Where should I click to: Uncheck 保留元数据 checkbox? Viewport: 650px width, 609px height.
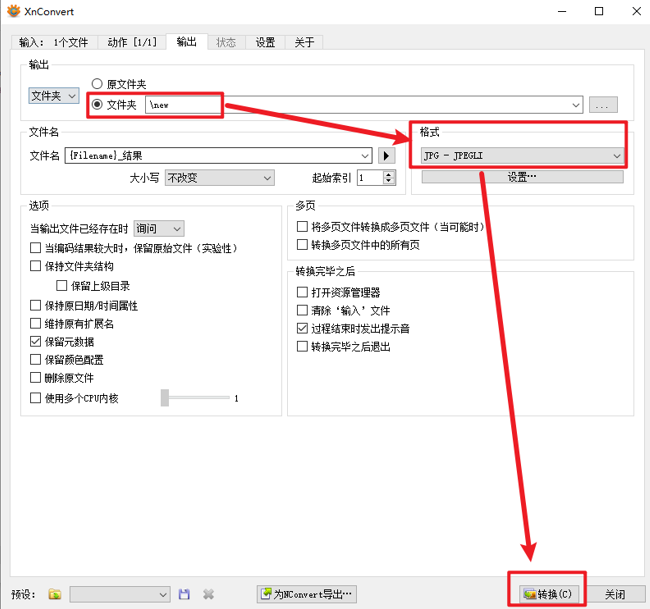click(x=35, y=341)
